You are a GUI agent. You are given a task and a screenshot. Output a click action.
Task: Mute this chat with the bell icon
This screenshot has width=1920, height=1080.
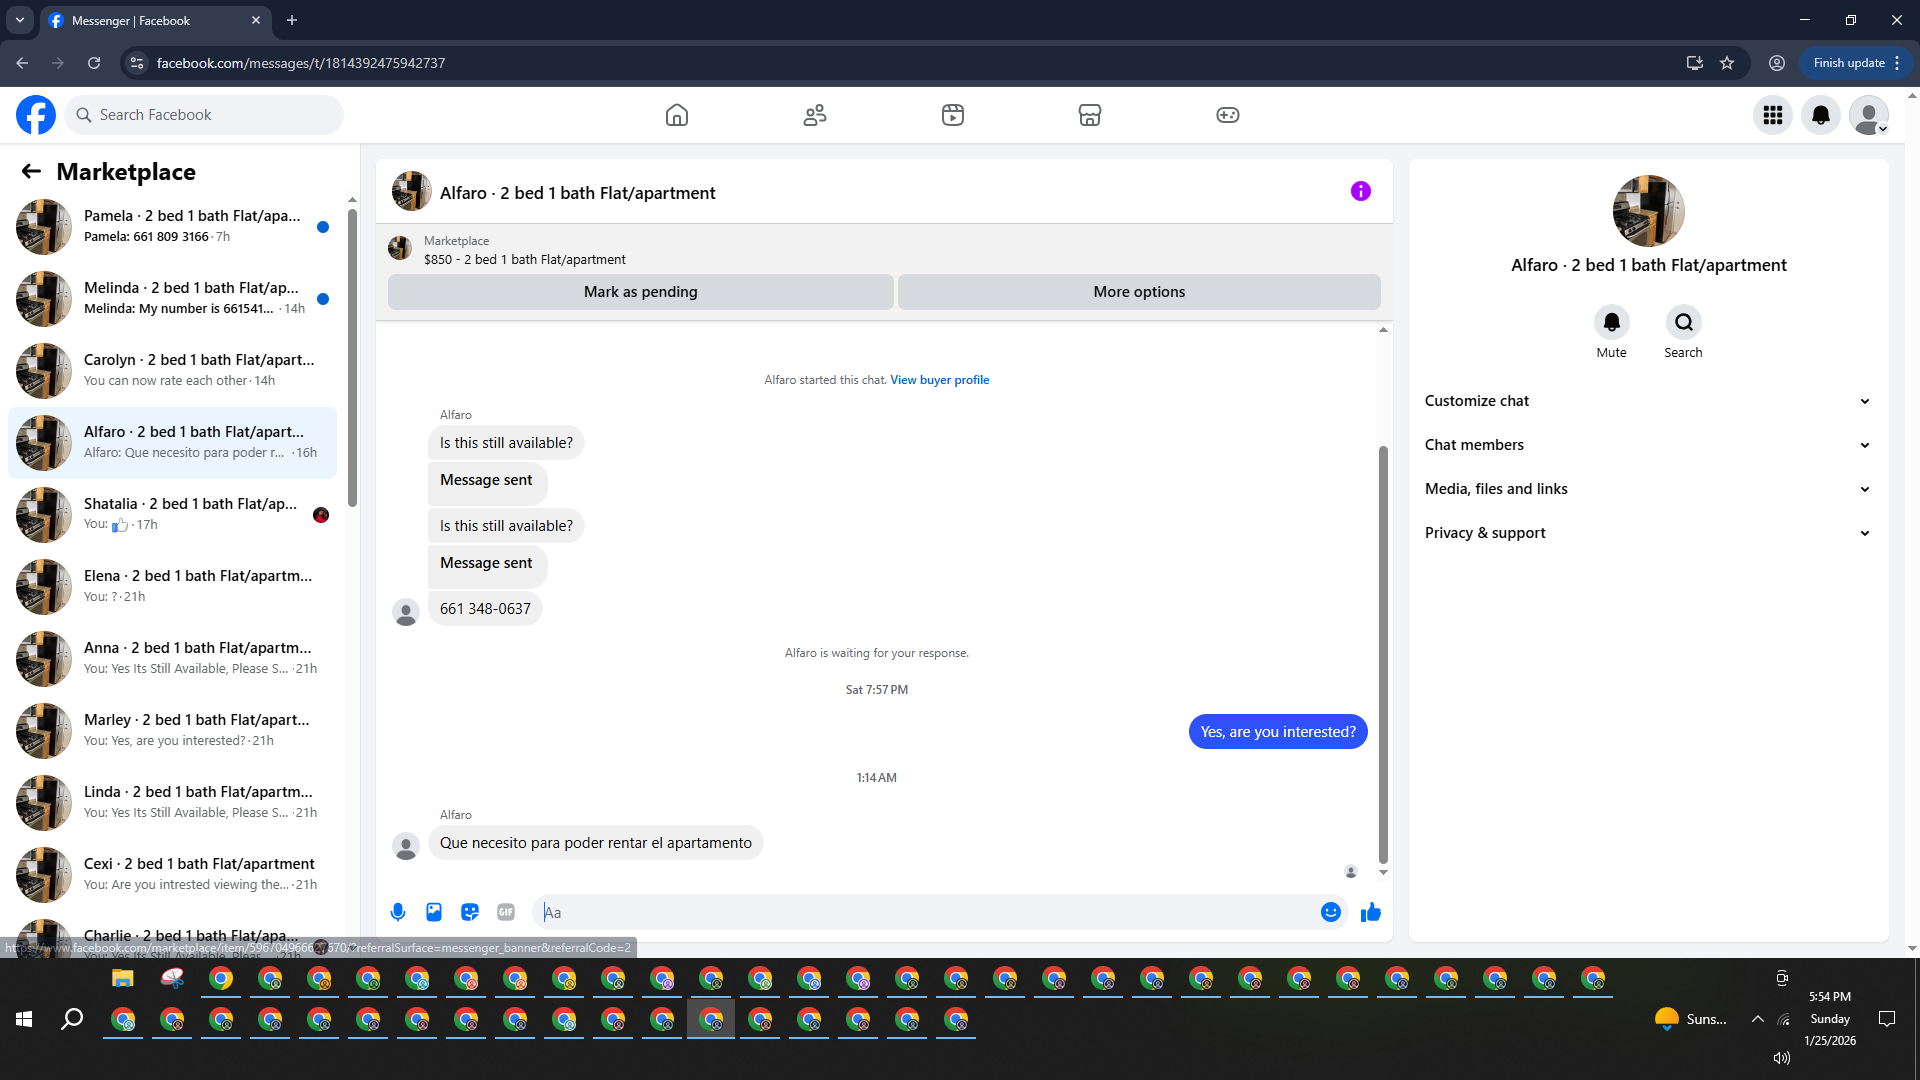tap(1612, 322)
